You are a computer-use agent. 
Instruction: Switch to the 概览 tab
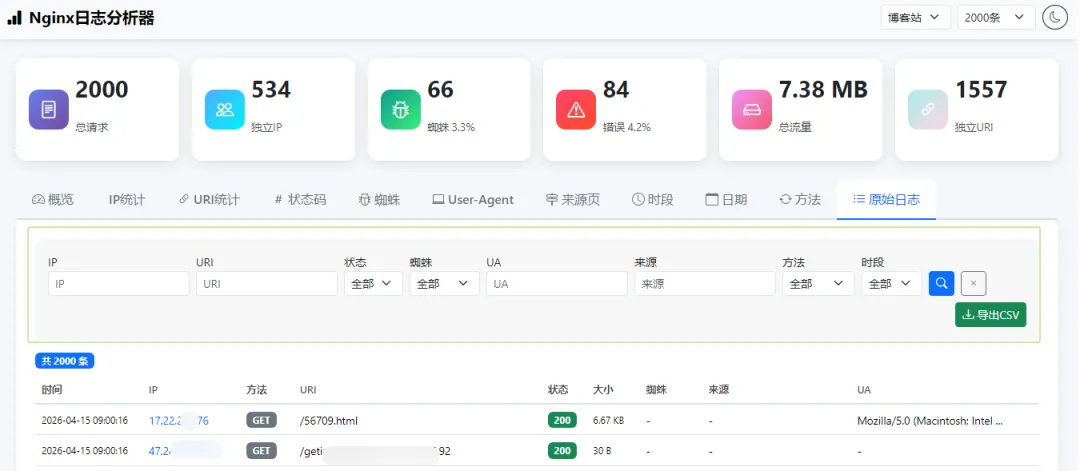pyautogui.click(x=53, y=200)
